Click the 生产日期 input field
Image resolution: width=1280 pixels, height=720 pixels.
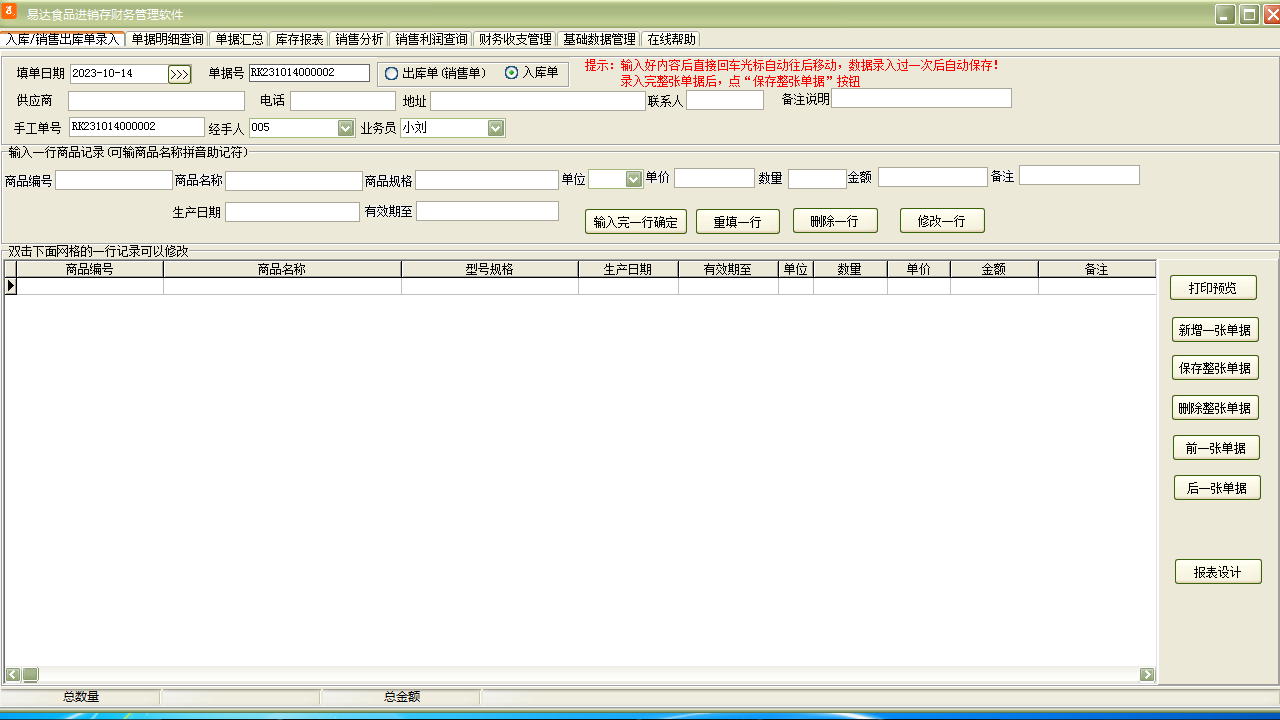pos(292,212)
